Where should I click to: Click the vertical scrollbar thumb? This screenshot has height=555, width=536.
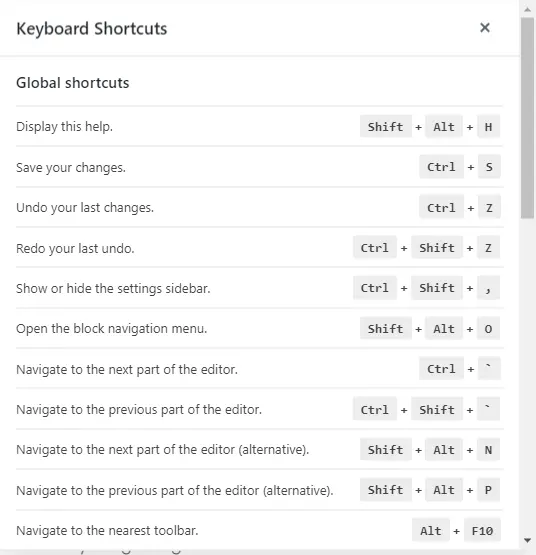click(x=528, y=118)
